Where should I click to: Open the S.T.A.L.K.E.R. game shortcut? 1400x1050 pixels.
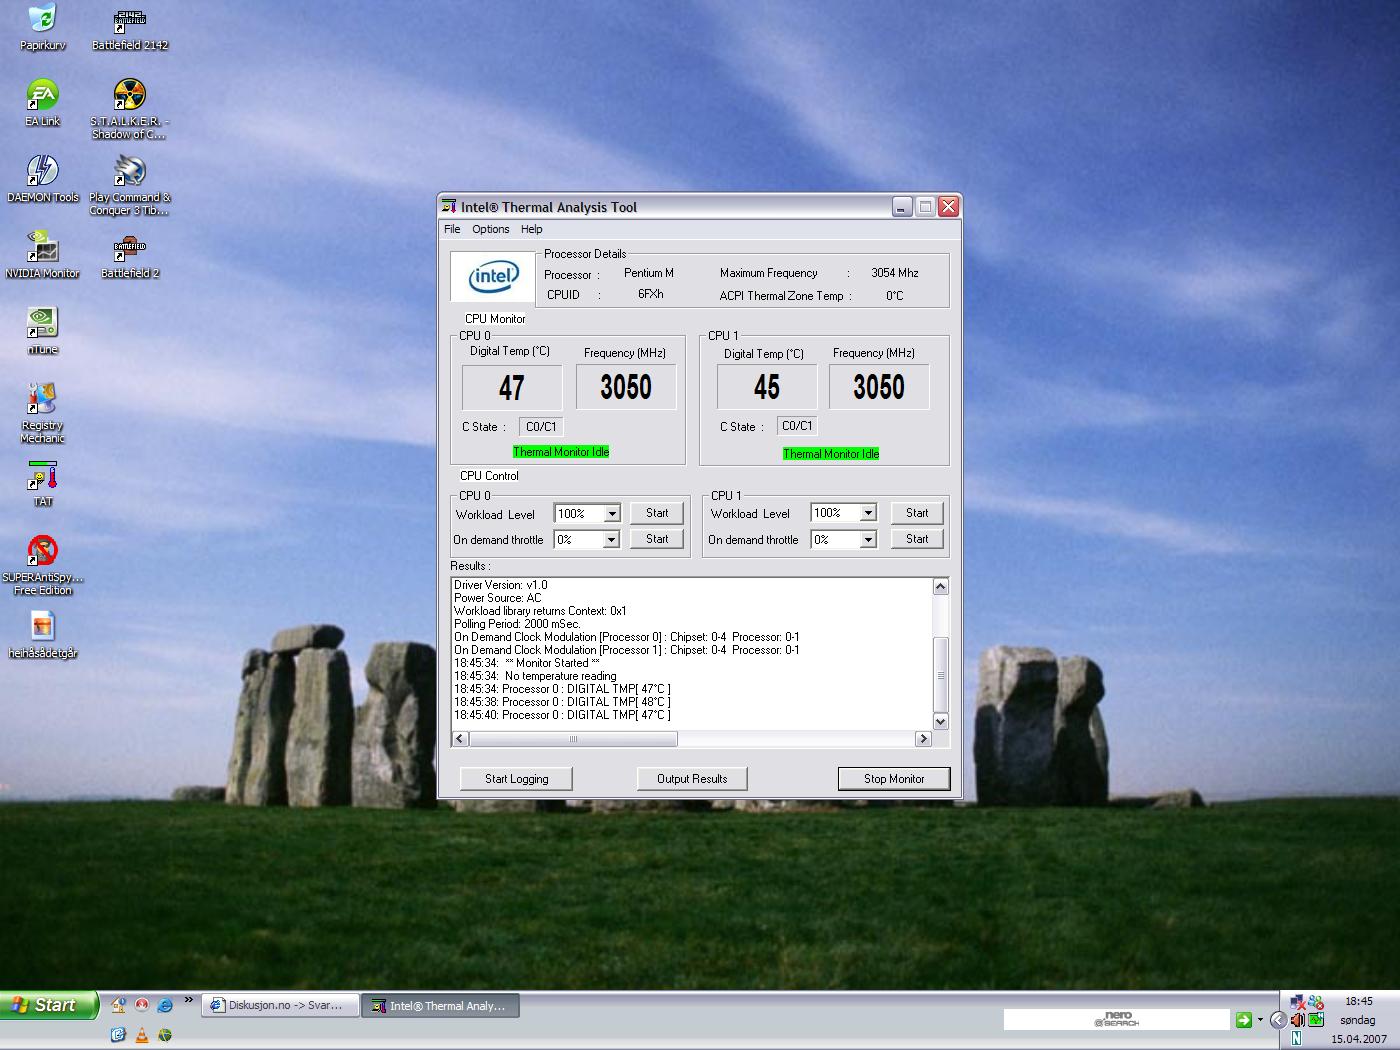point(129,97)
